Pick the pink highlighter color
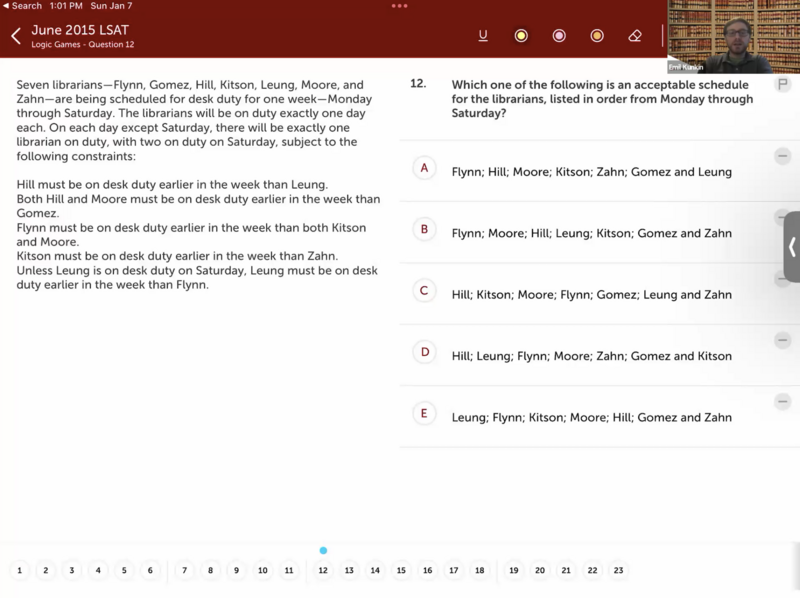Viewport: 800px width, 598px height. tap(559, 36)
